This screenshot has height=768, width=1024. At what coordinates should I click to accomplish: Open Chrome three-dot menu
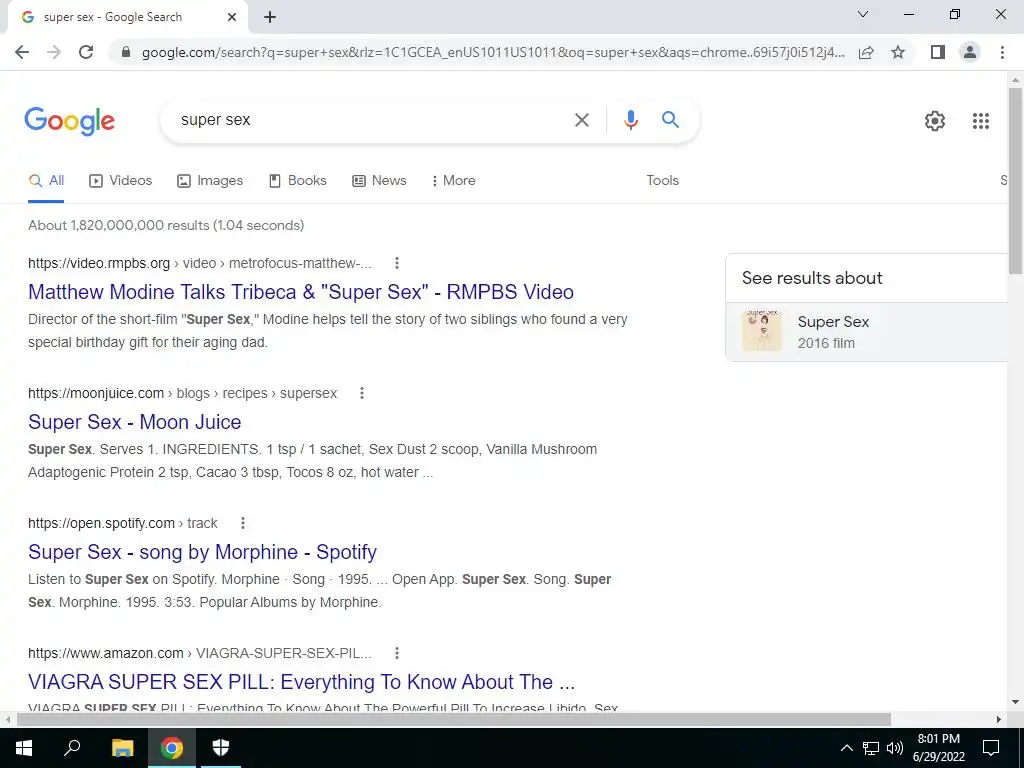1002,52
